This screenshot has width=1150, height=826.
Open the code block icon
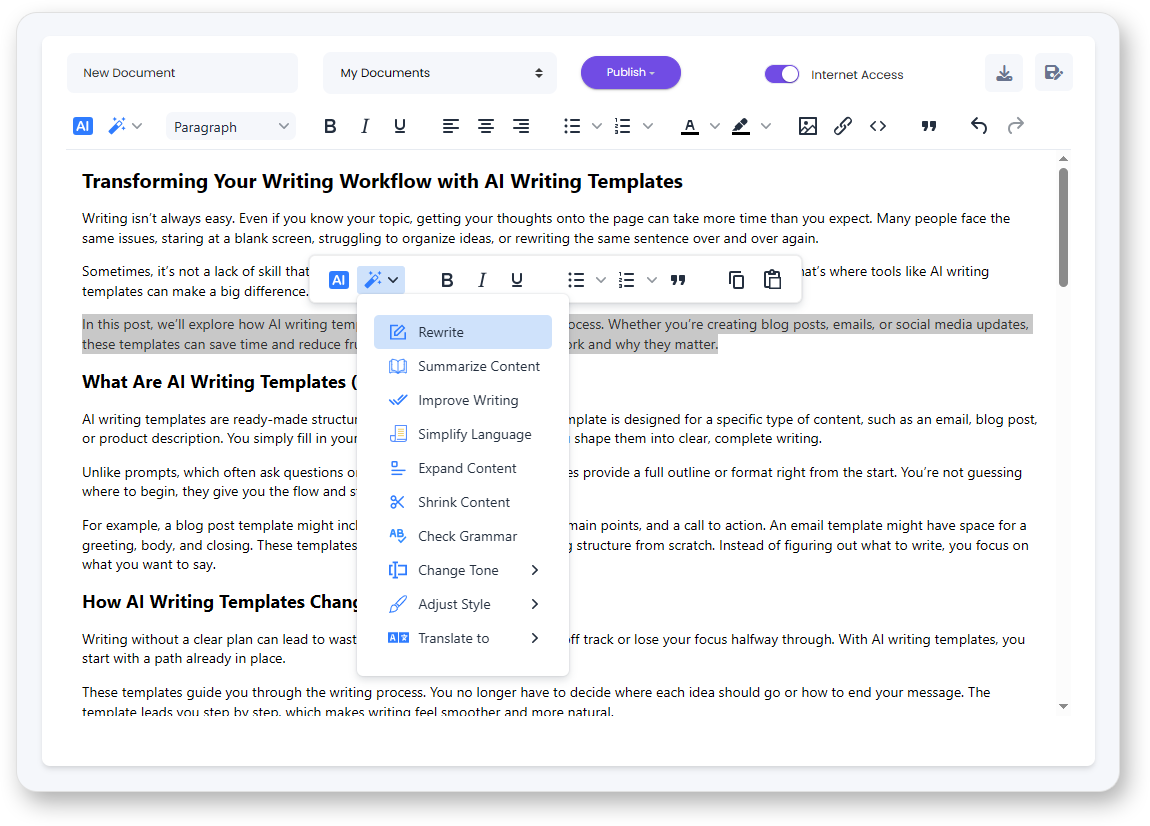click(878, 125)
